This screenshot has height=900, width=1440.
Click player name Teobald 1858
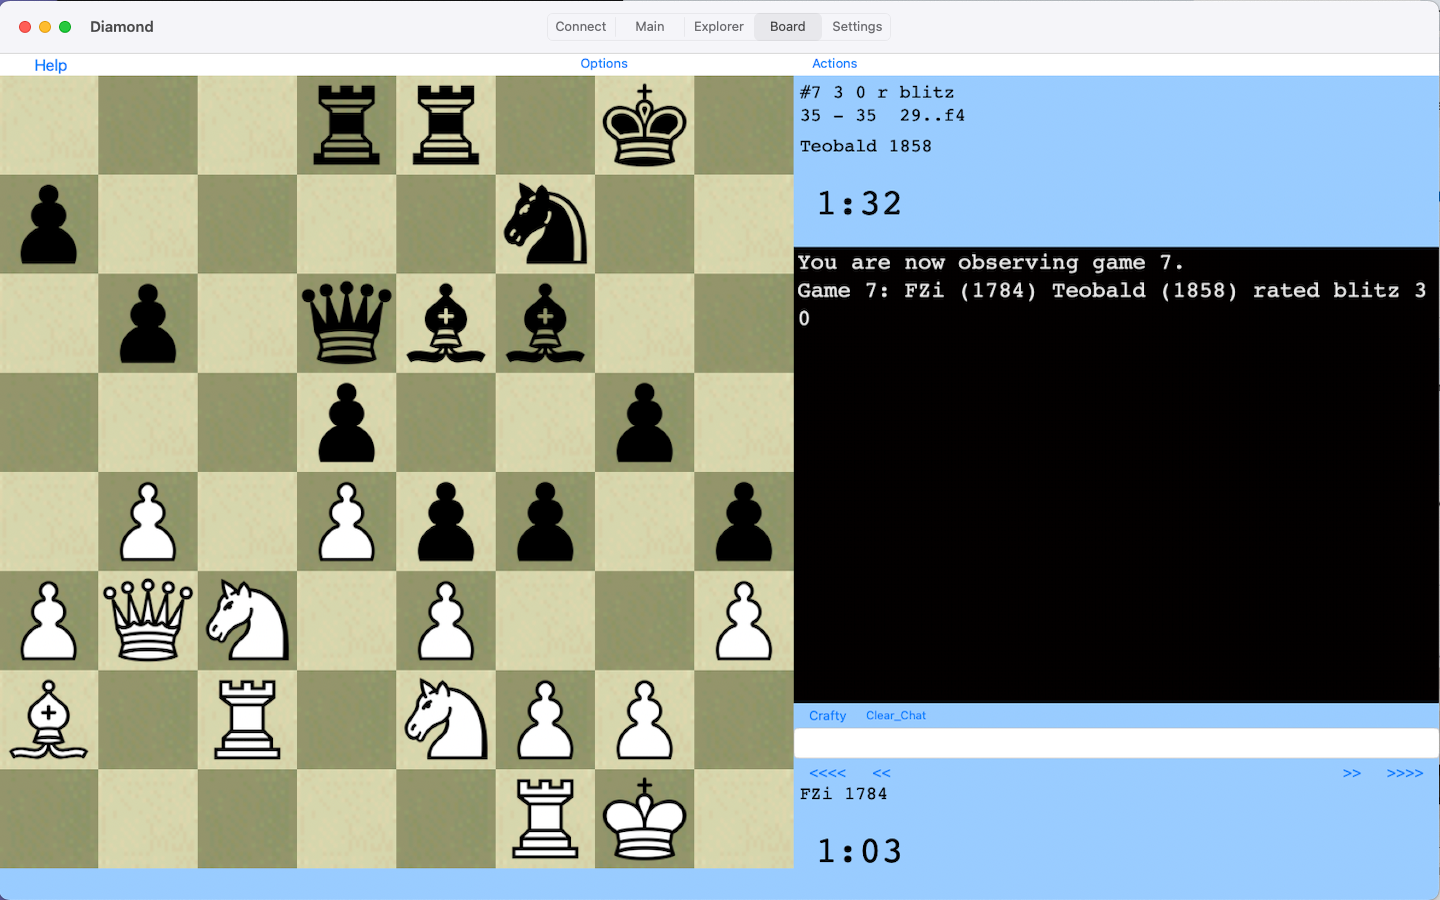(x=866, y=146)
